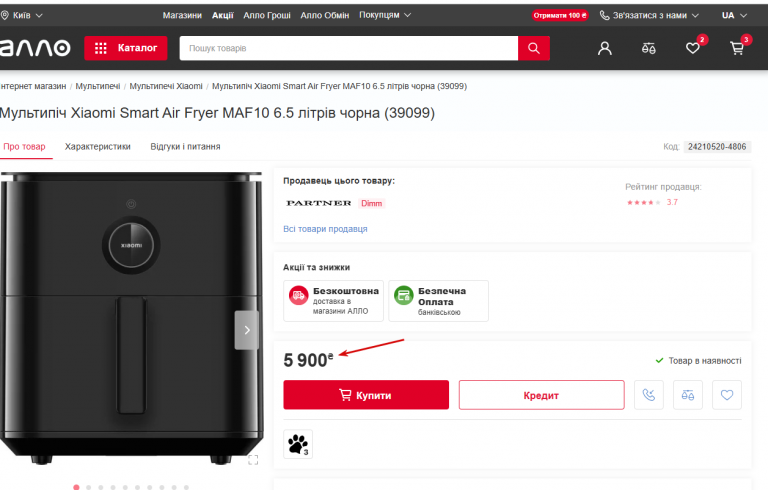Click the PARTNER seller logo
This screenshot has height=490, width=768.
tap(319, 203)
